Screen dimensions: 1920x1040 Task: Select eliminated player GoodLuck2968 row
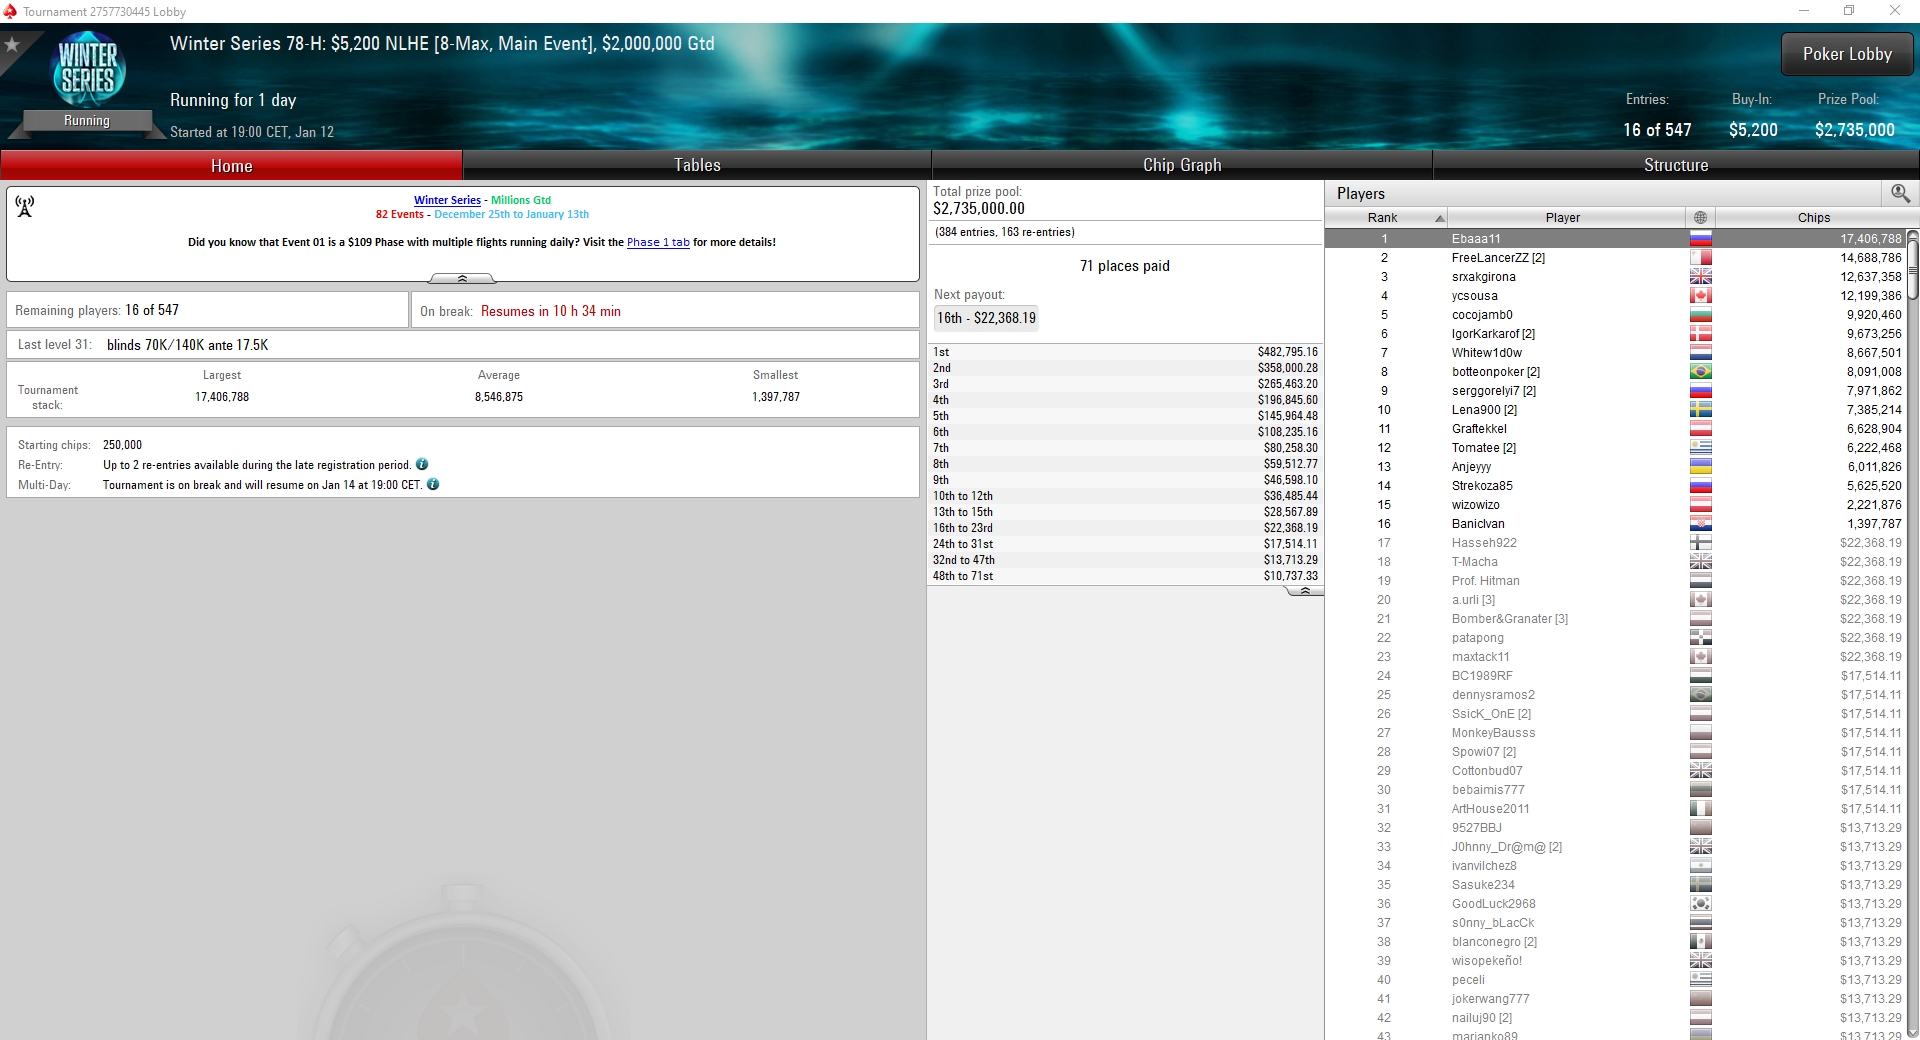point(1616,904)
